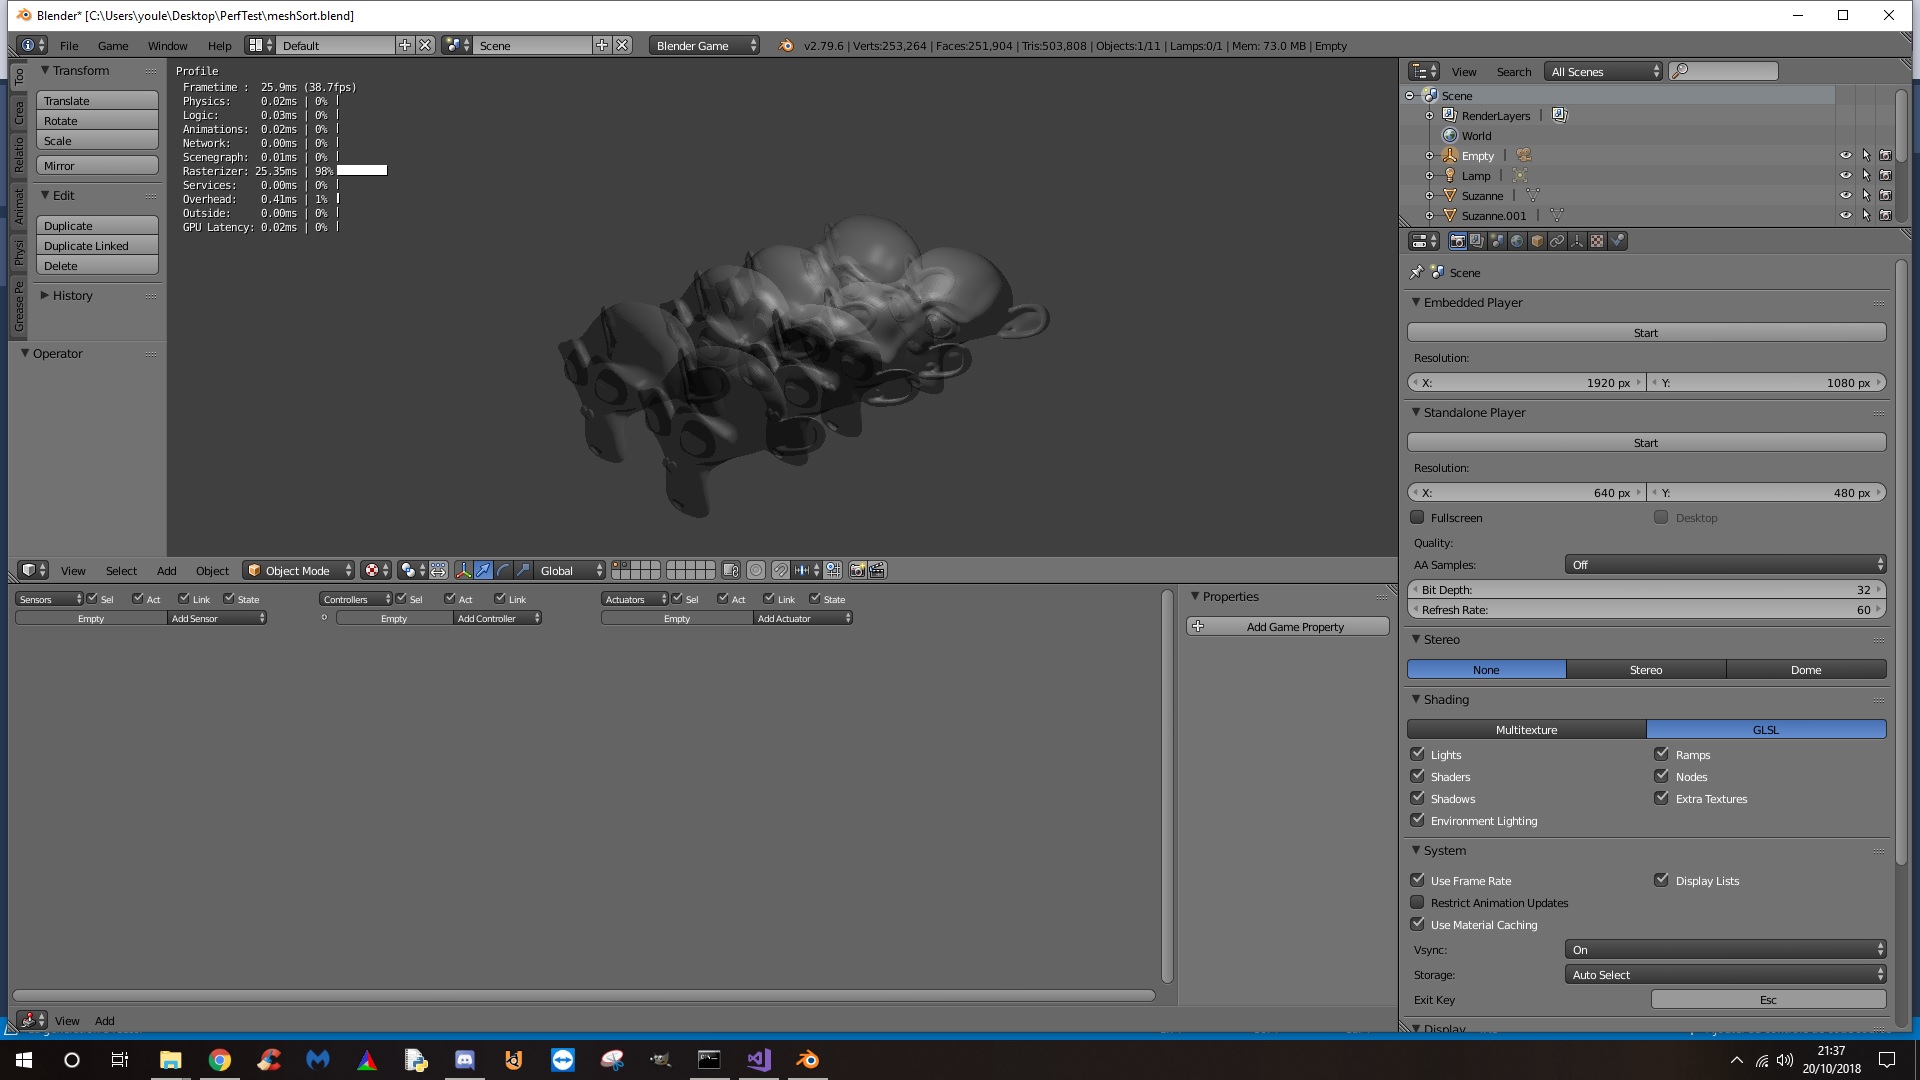Disable the Shadows shading option

click(1417, 798)
